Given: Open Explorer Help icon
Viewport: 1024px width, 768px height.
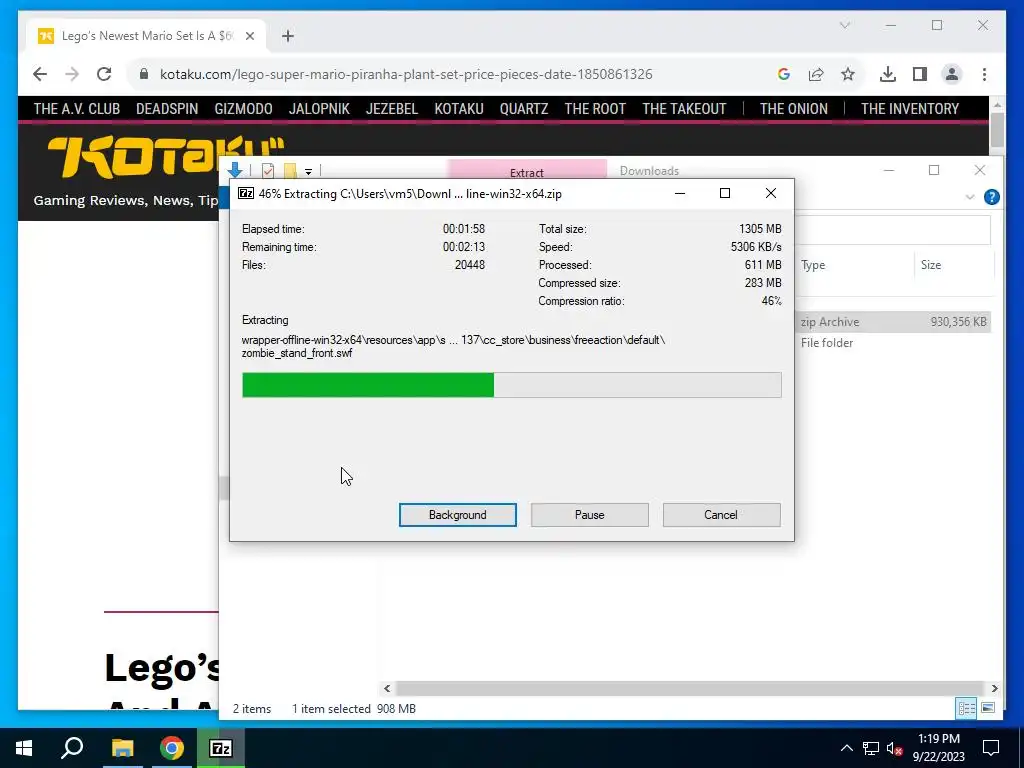Looking at the screenshot, I should tap(991, 197).
